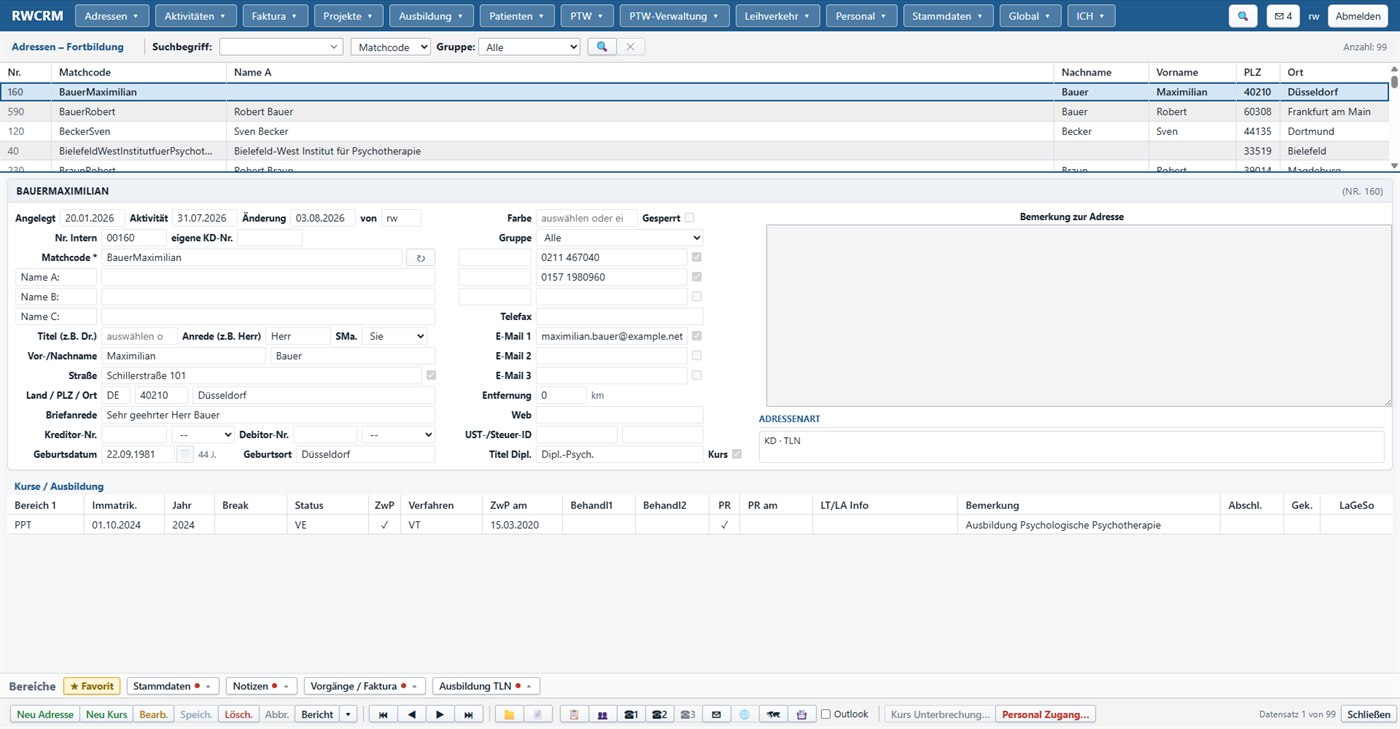Viewport: 1400px width, 729px height.
Task: Open the Notizen section tab
Action: (262, 686)
